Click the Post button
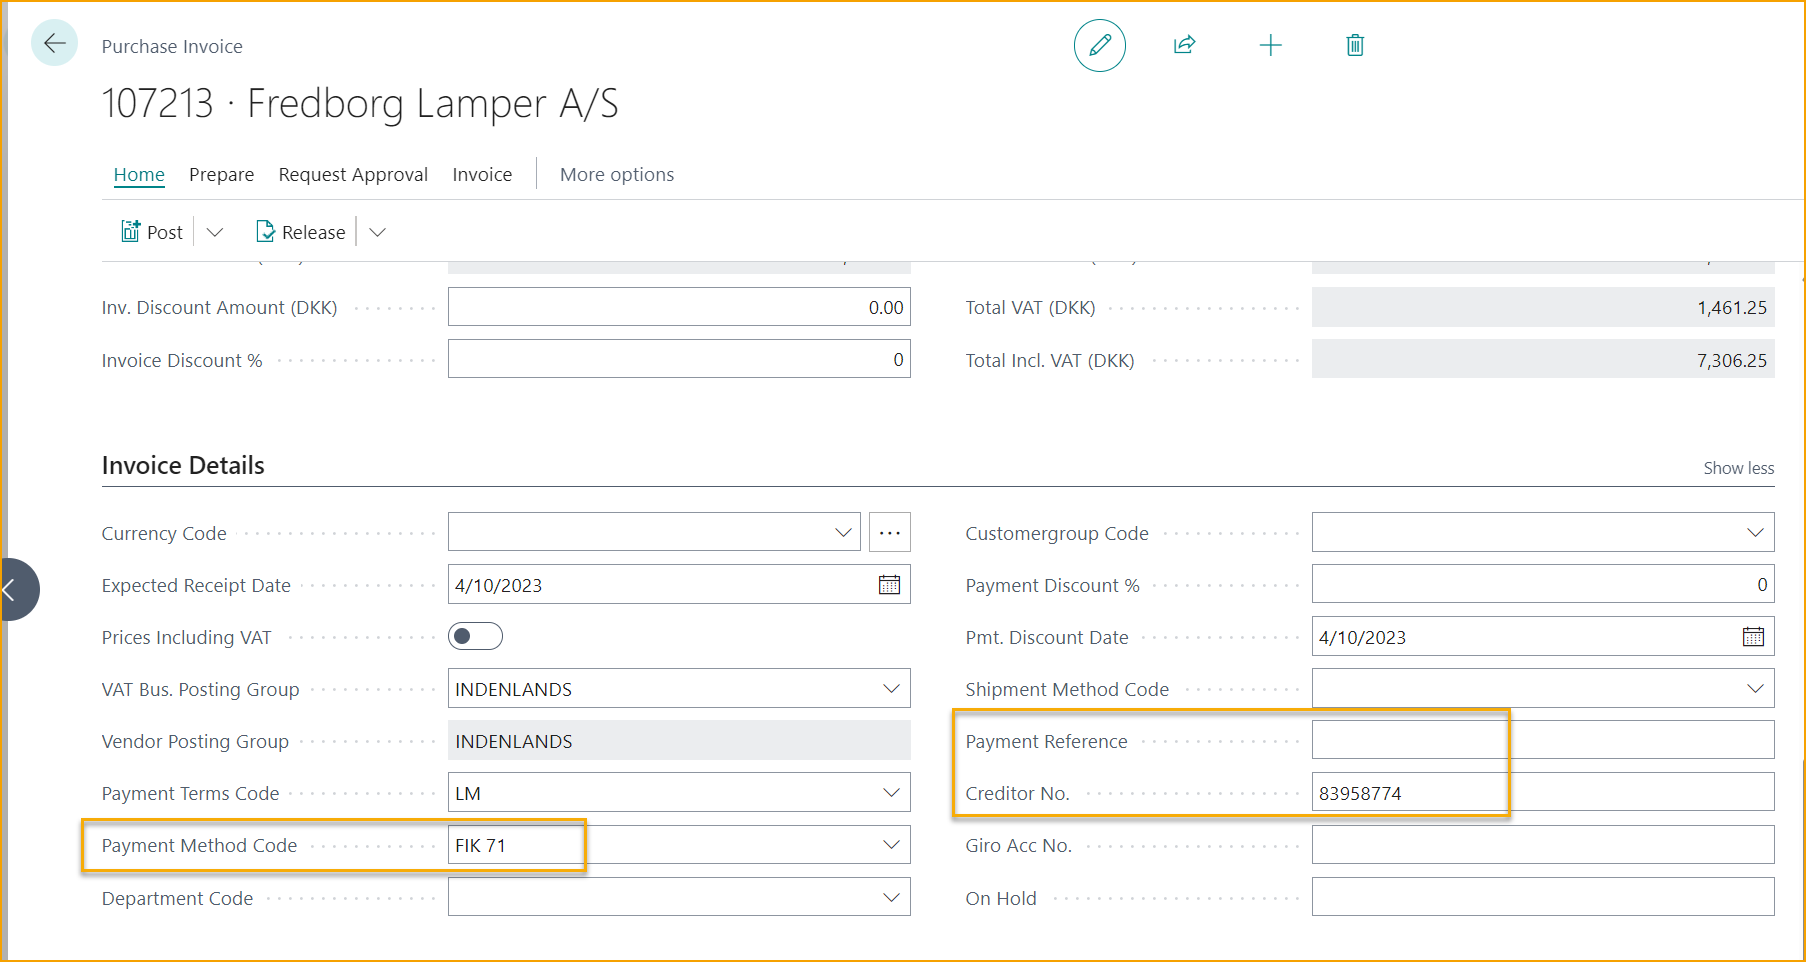1806x962 pixels. (152, 232)
